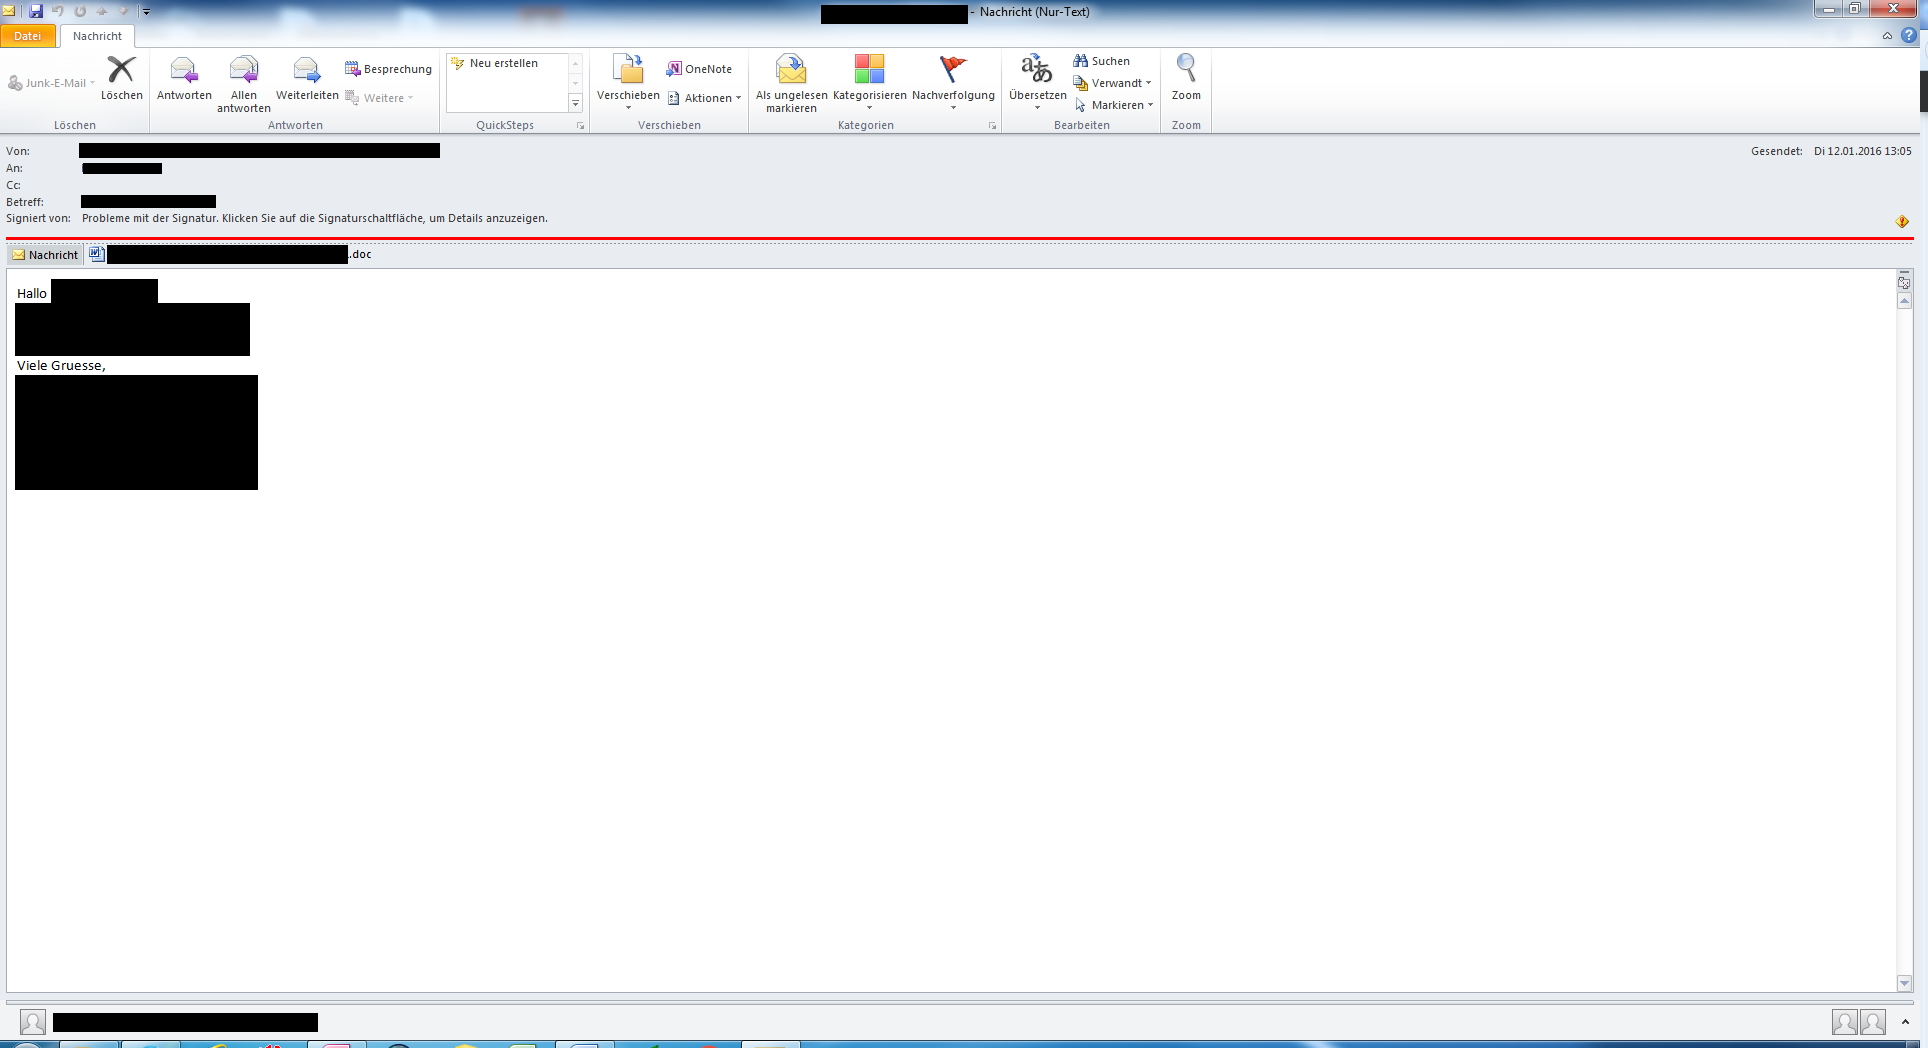Open the Datei tab
This screenshot has width=1928, height=1048.
[x=28, y=36]
